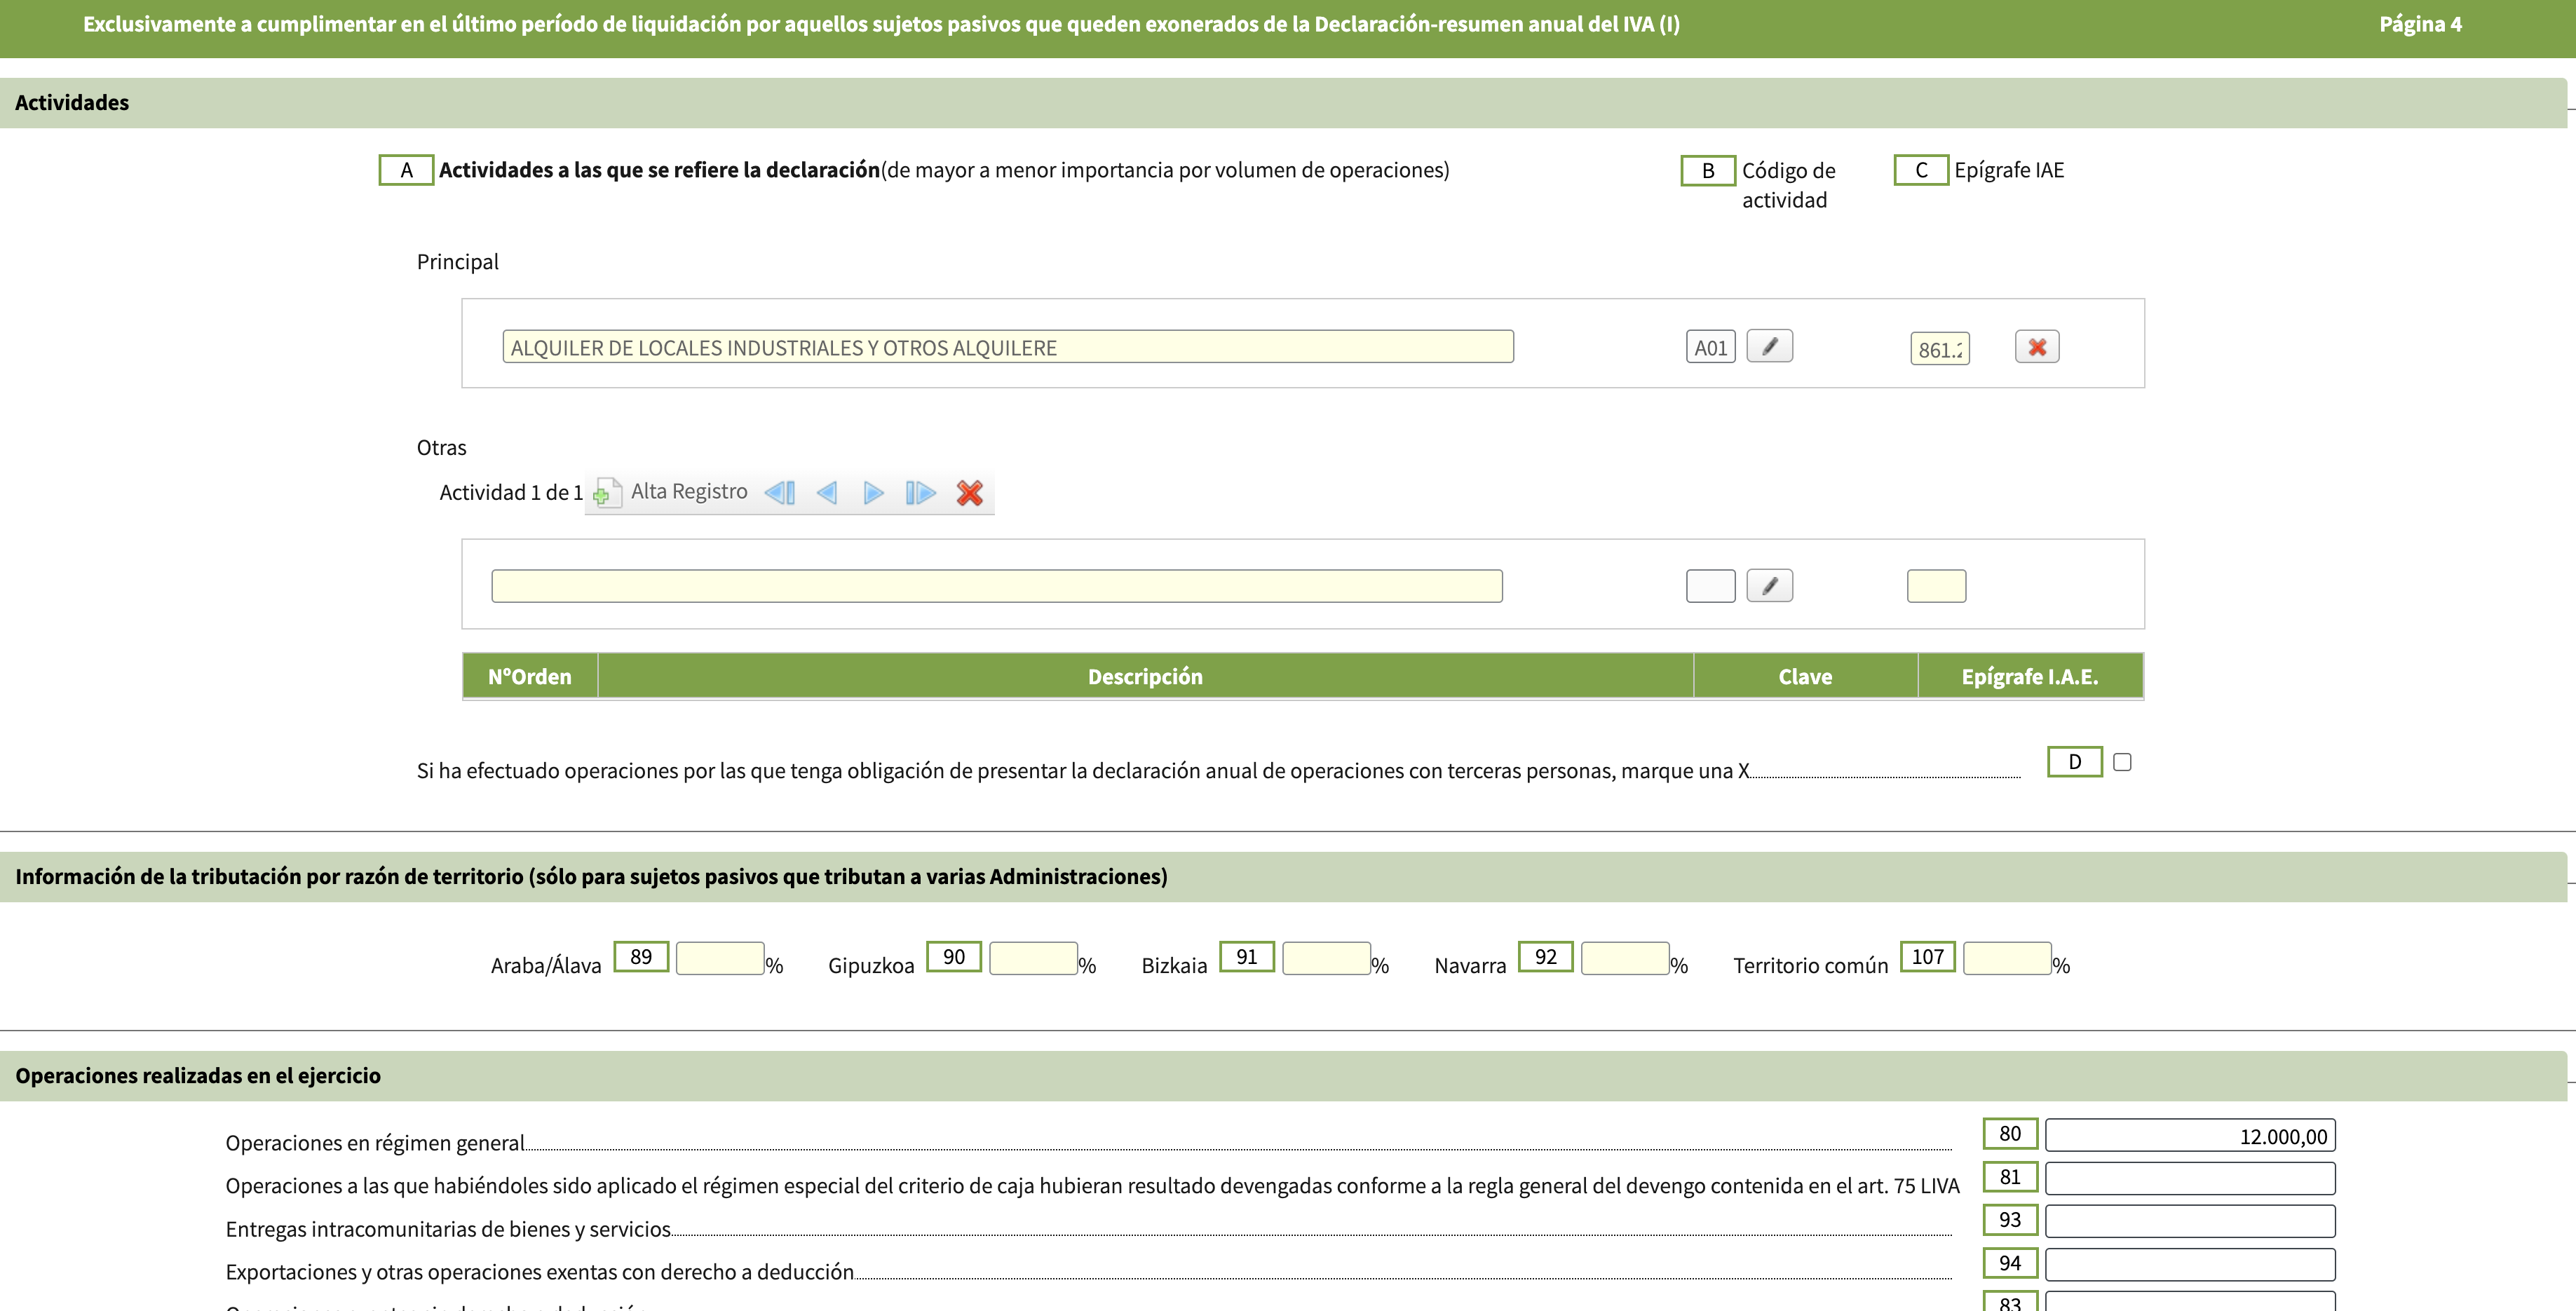Click the Clave column header
This screenshot has height=1311, width=2576.
coord(1805,676)
